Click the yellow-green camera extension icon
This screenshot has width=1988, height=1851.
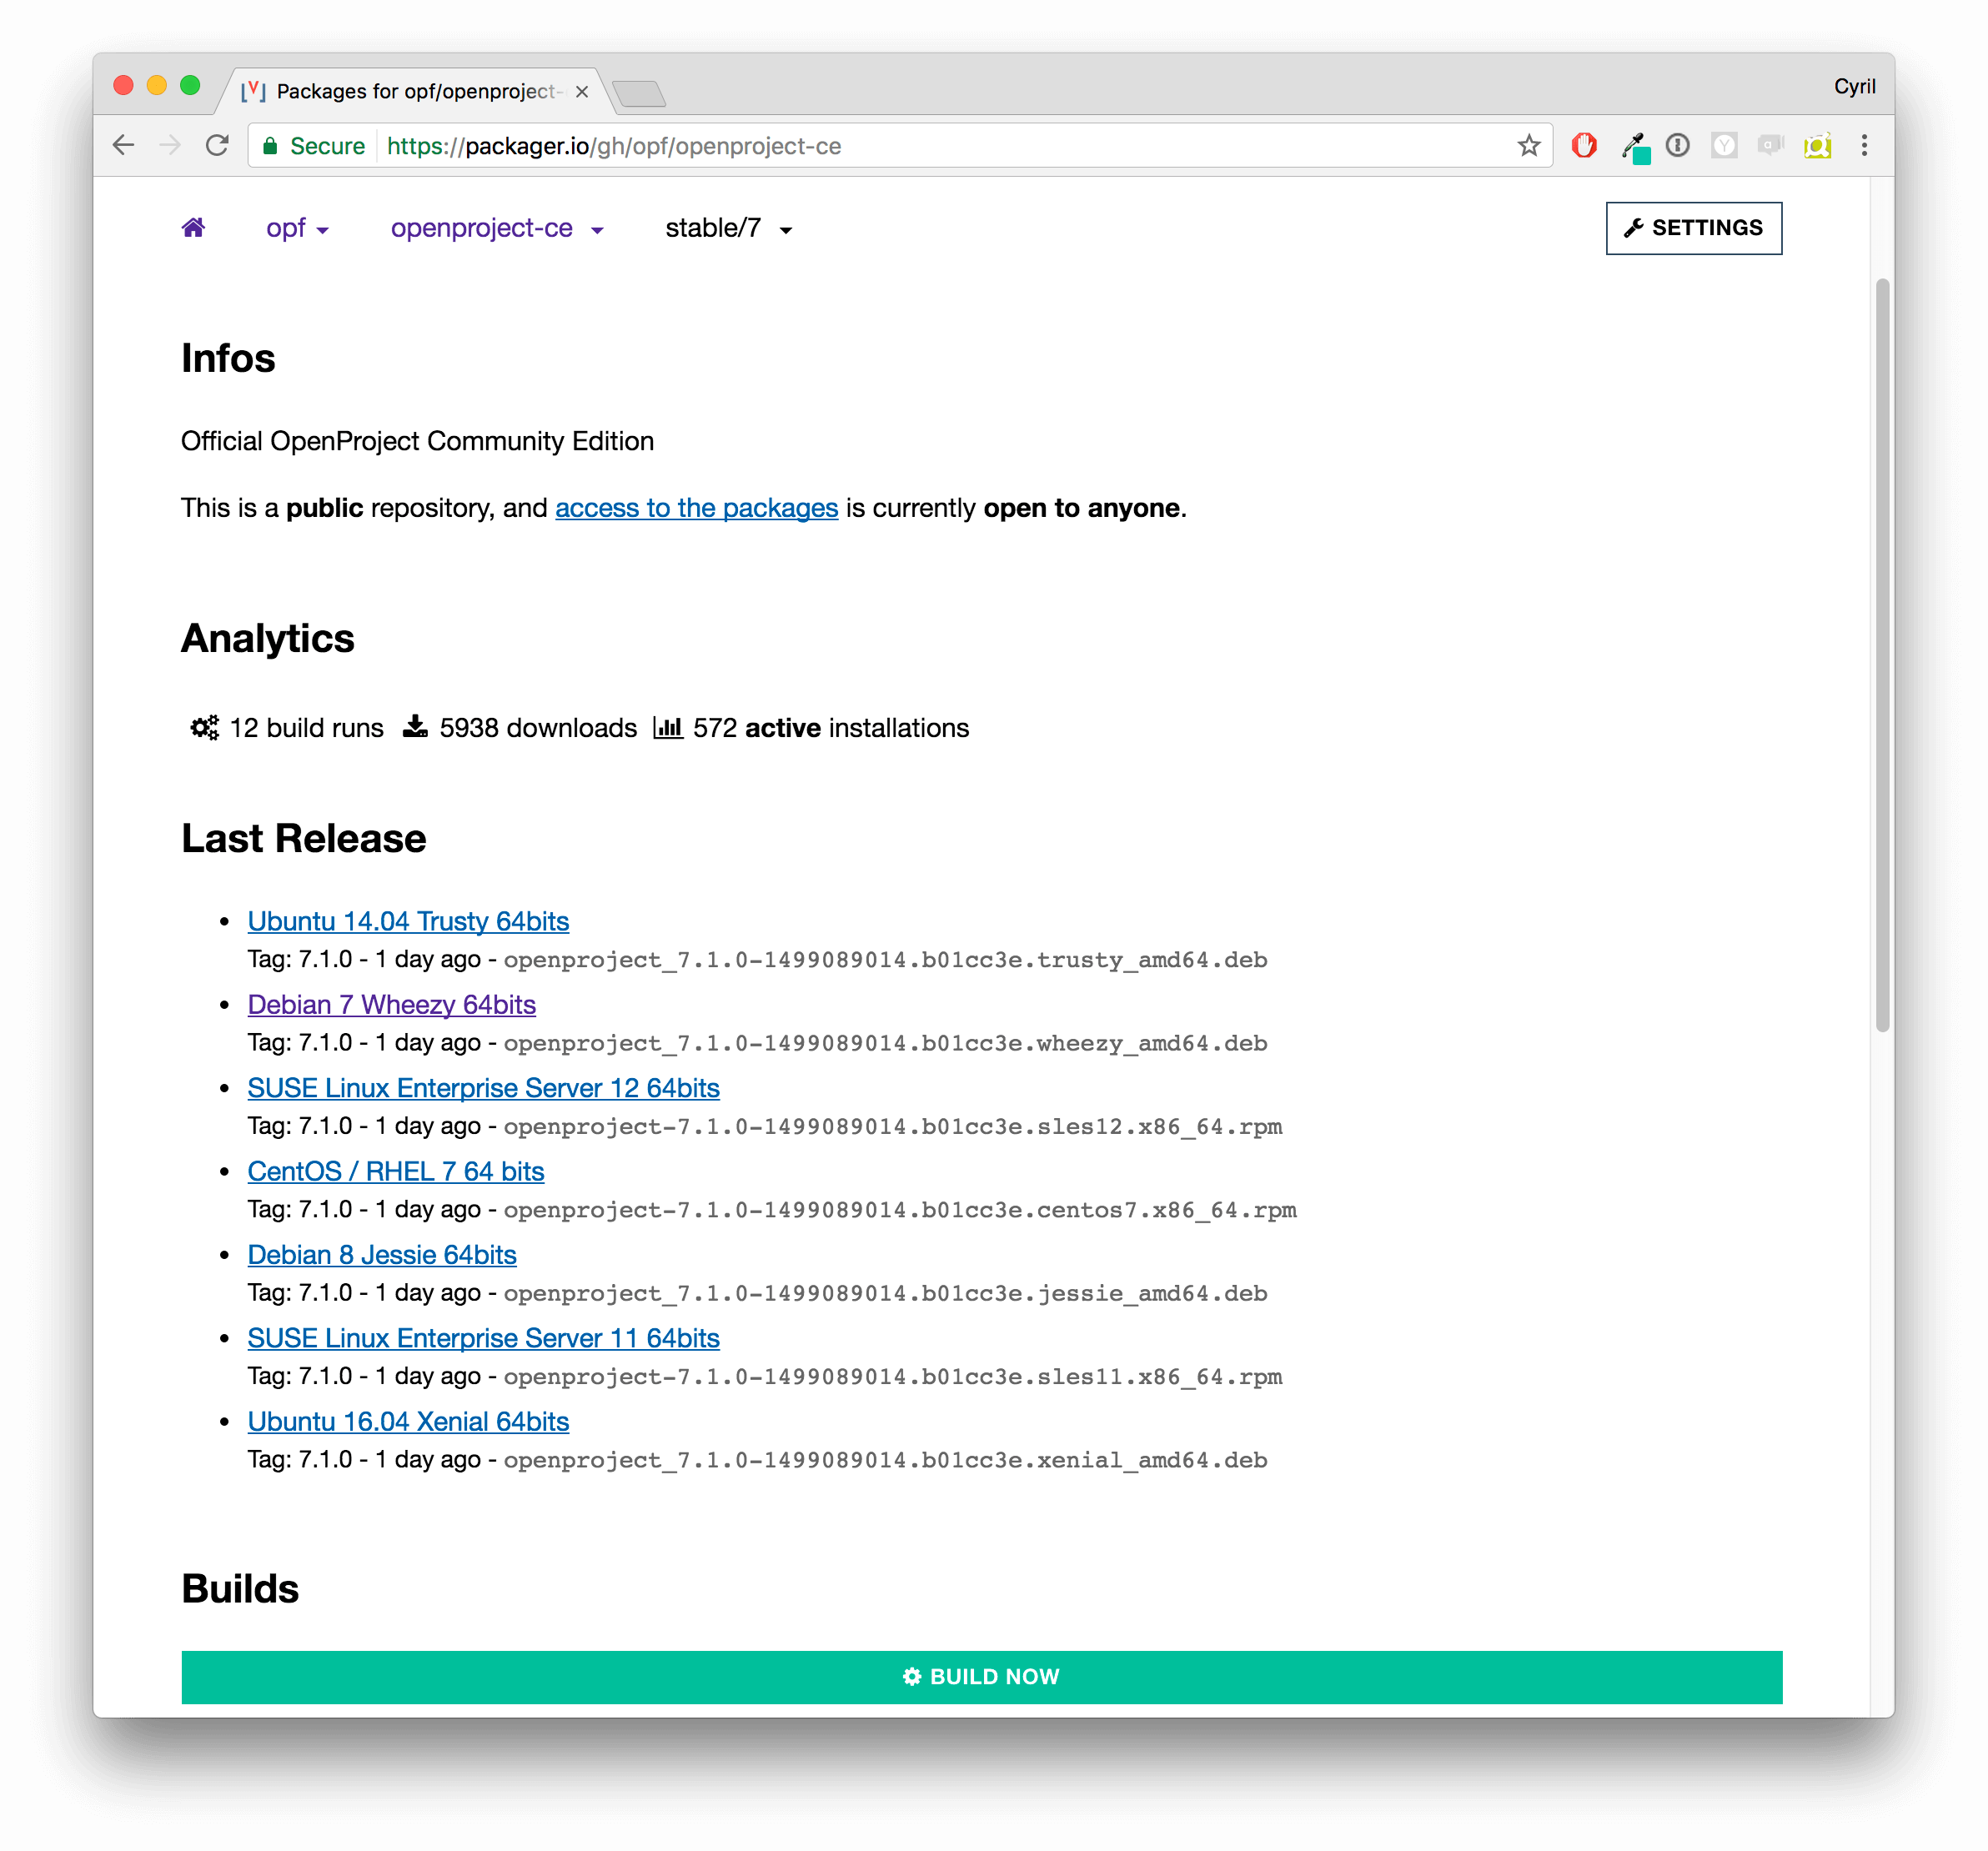coord(1817,146)
